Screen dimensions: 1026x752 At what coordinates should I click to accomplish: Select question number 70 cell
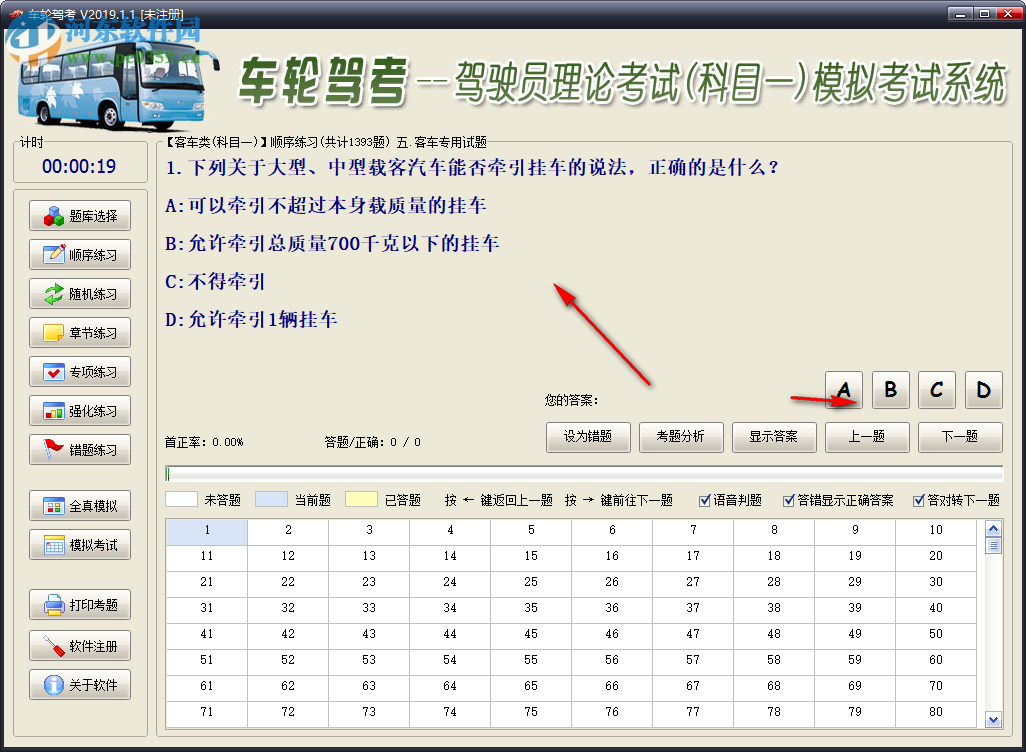pyautogui.click(x=936, y=688)
